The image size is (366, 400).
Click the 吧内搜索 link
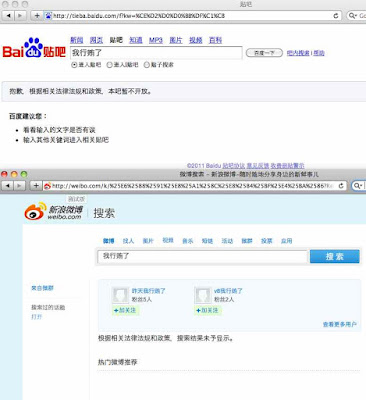point(298,53)
